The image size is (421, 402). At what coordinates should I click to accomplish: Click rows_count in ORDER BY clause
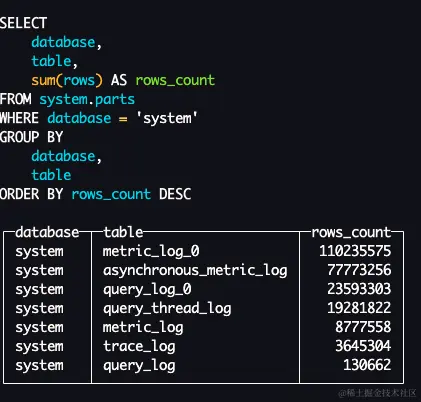pos(111,194)
